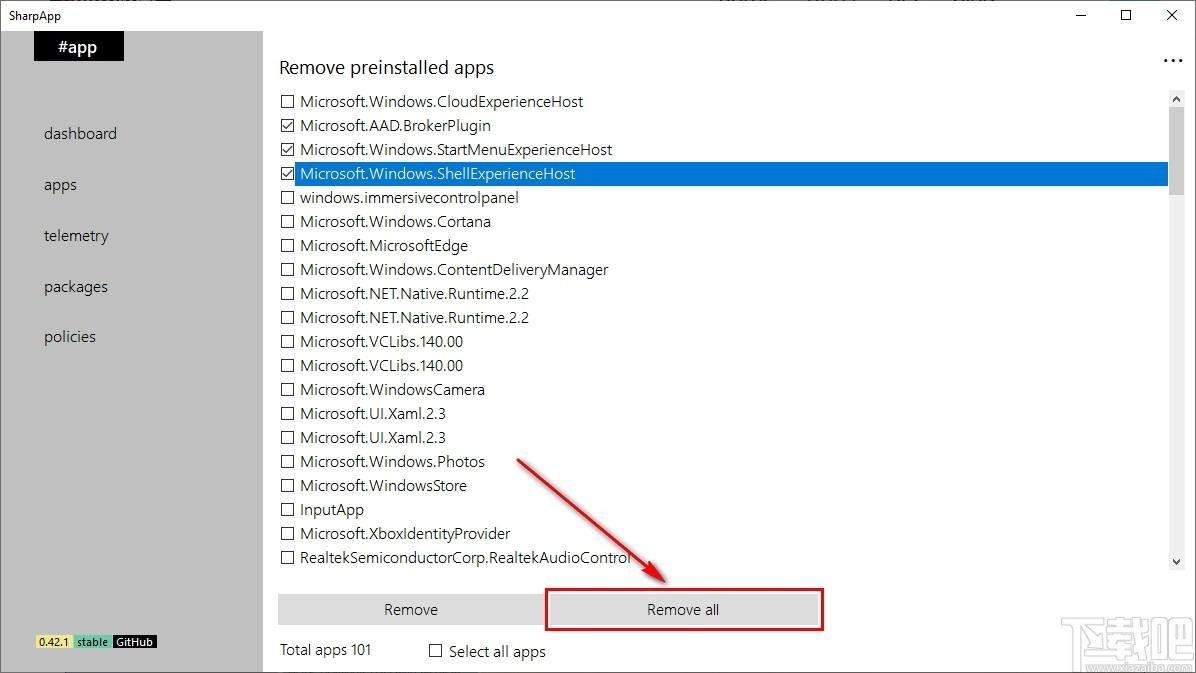Close the SharpApp window
The height and width of the screenshot is (673, 1196).
(1172, 15)
